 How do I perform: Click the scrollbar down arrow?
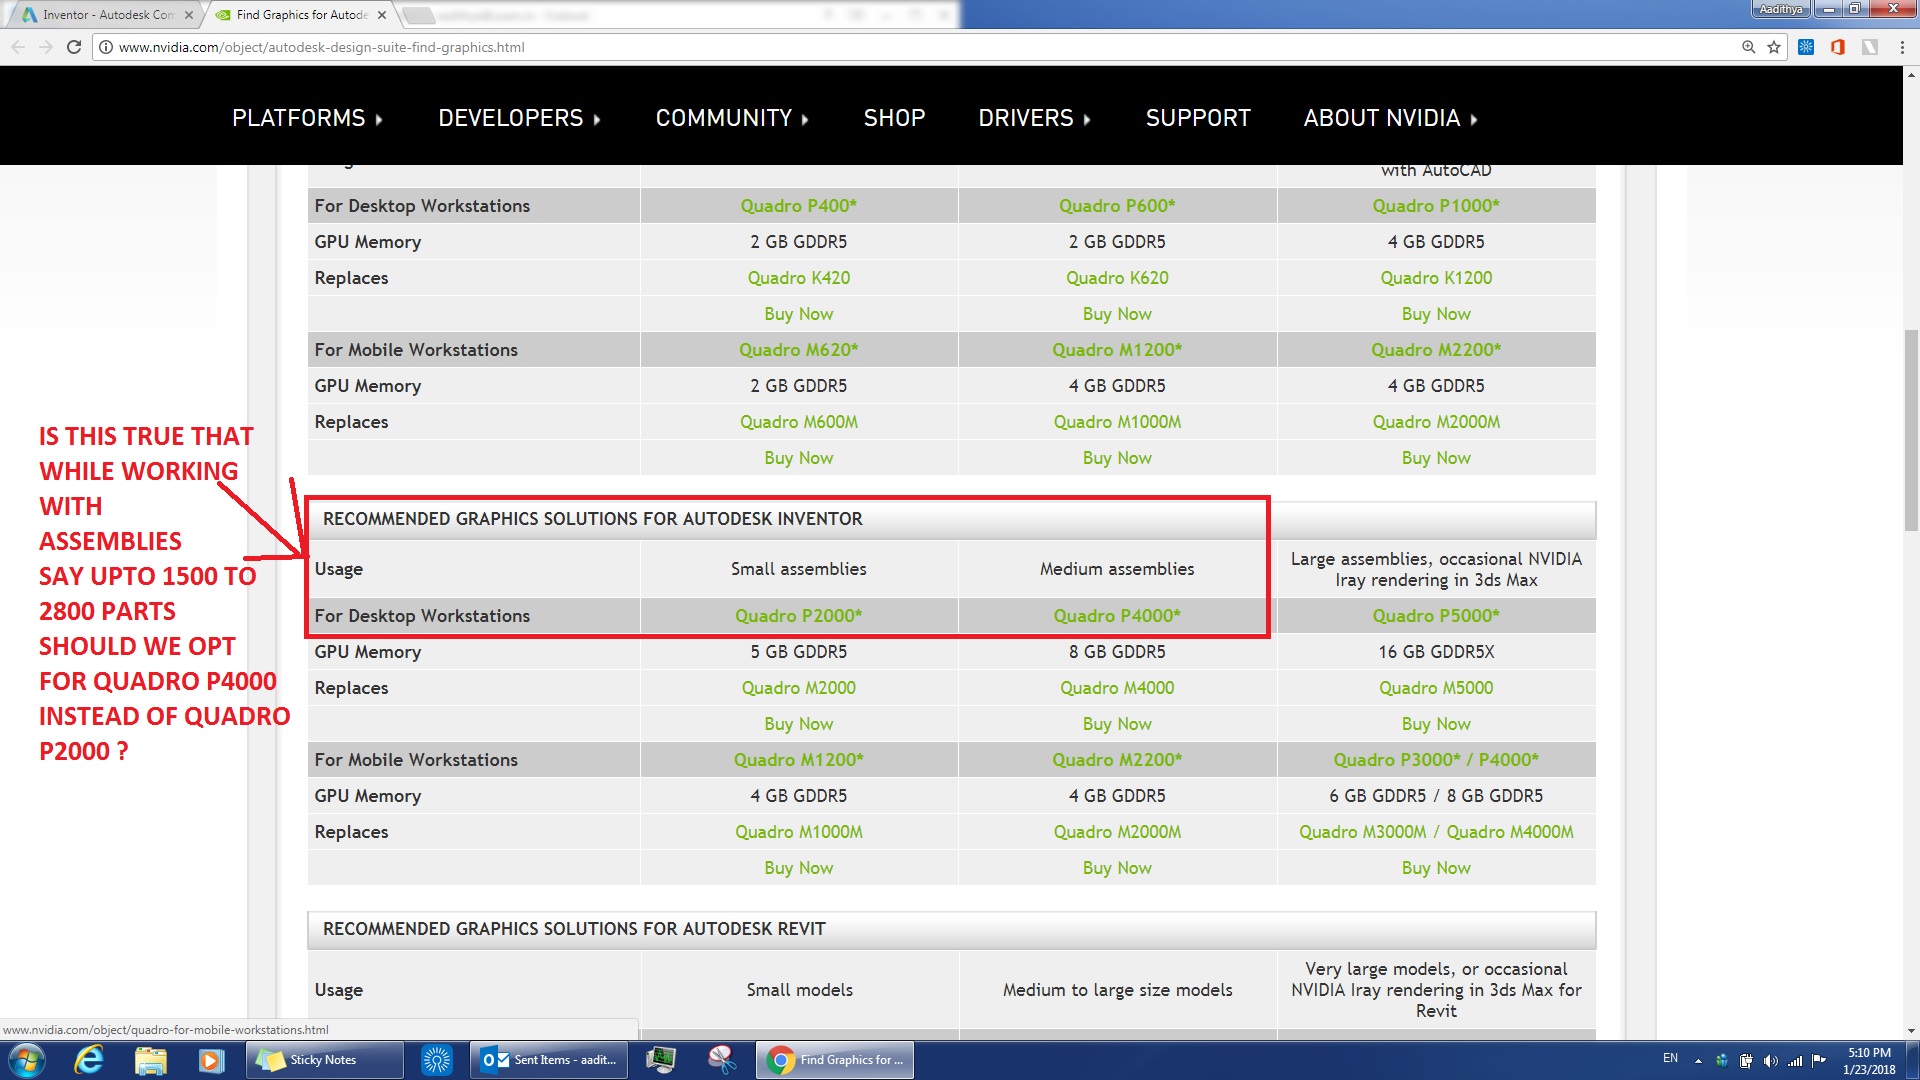coord(1911,1031)
